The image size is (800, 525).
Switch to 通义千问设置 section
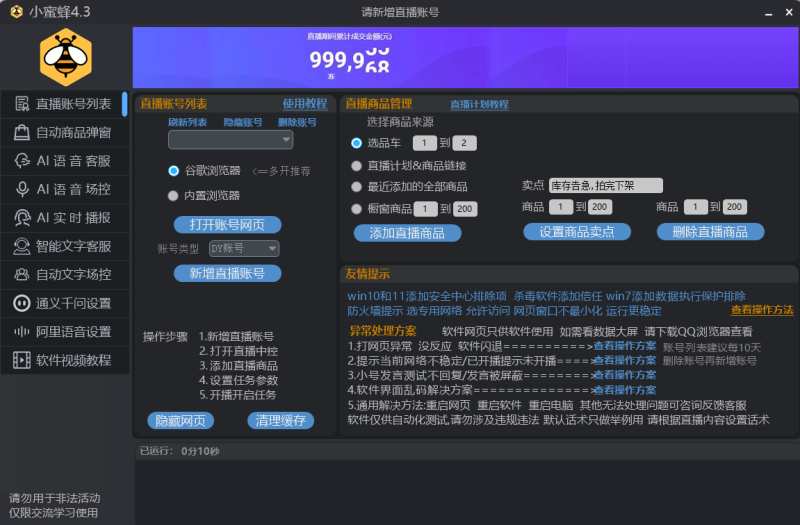click(64, 303)
